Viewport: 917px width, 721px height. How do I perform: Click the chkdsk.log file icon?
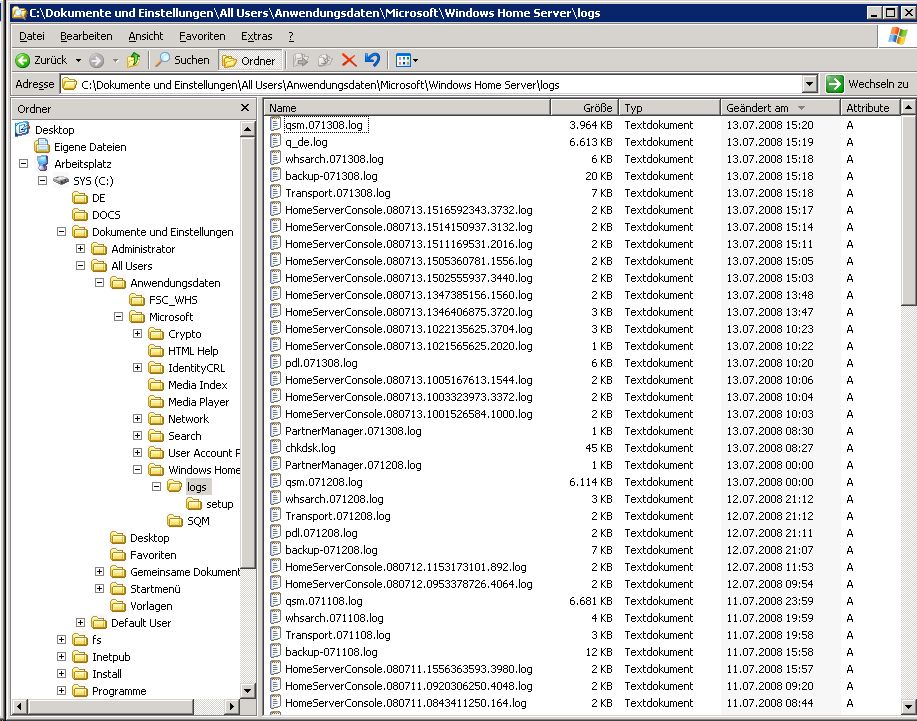(x=275, y=448)
